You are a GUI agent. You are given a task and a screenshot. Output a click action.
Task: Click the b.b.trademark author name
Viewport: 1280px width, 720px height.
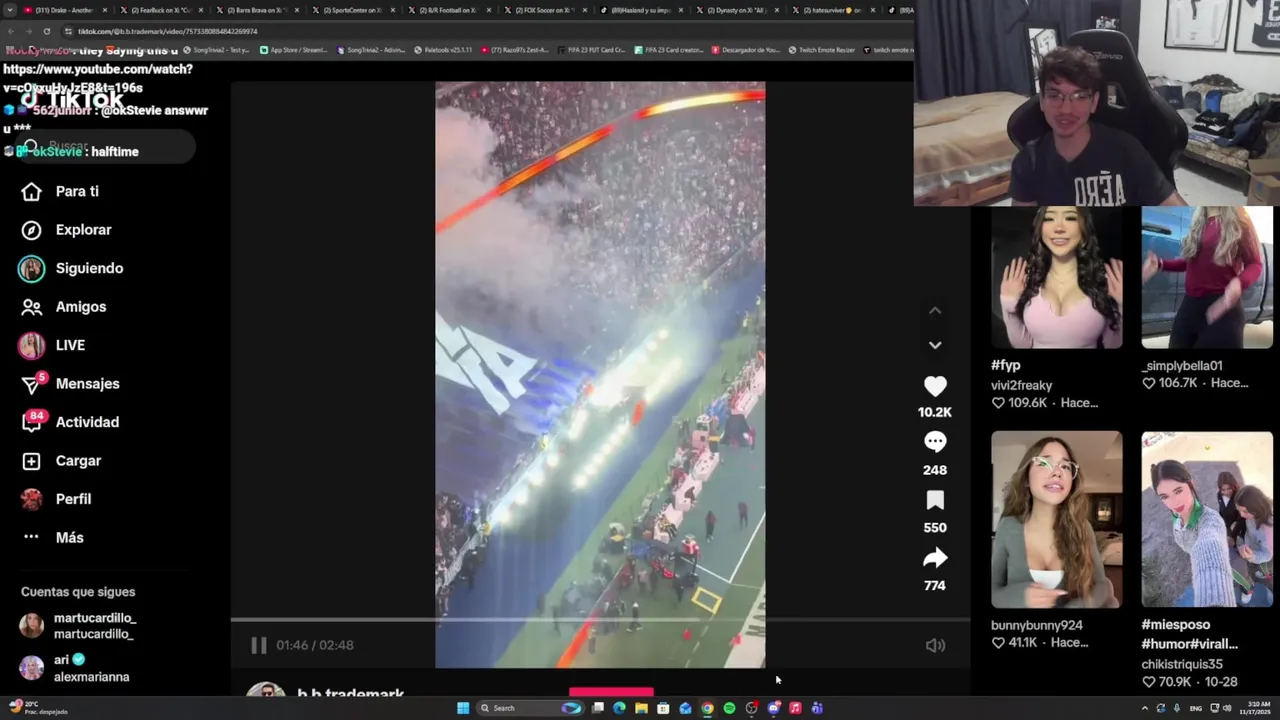351,693
